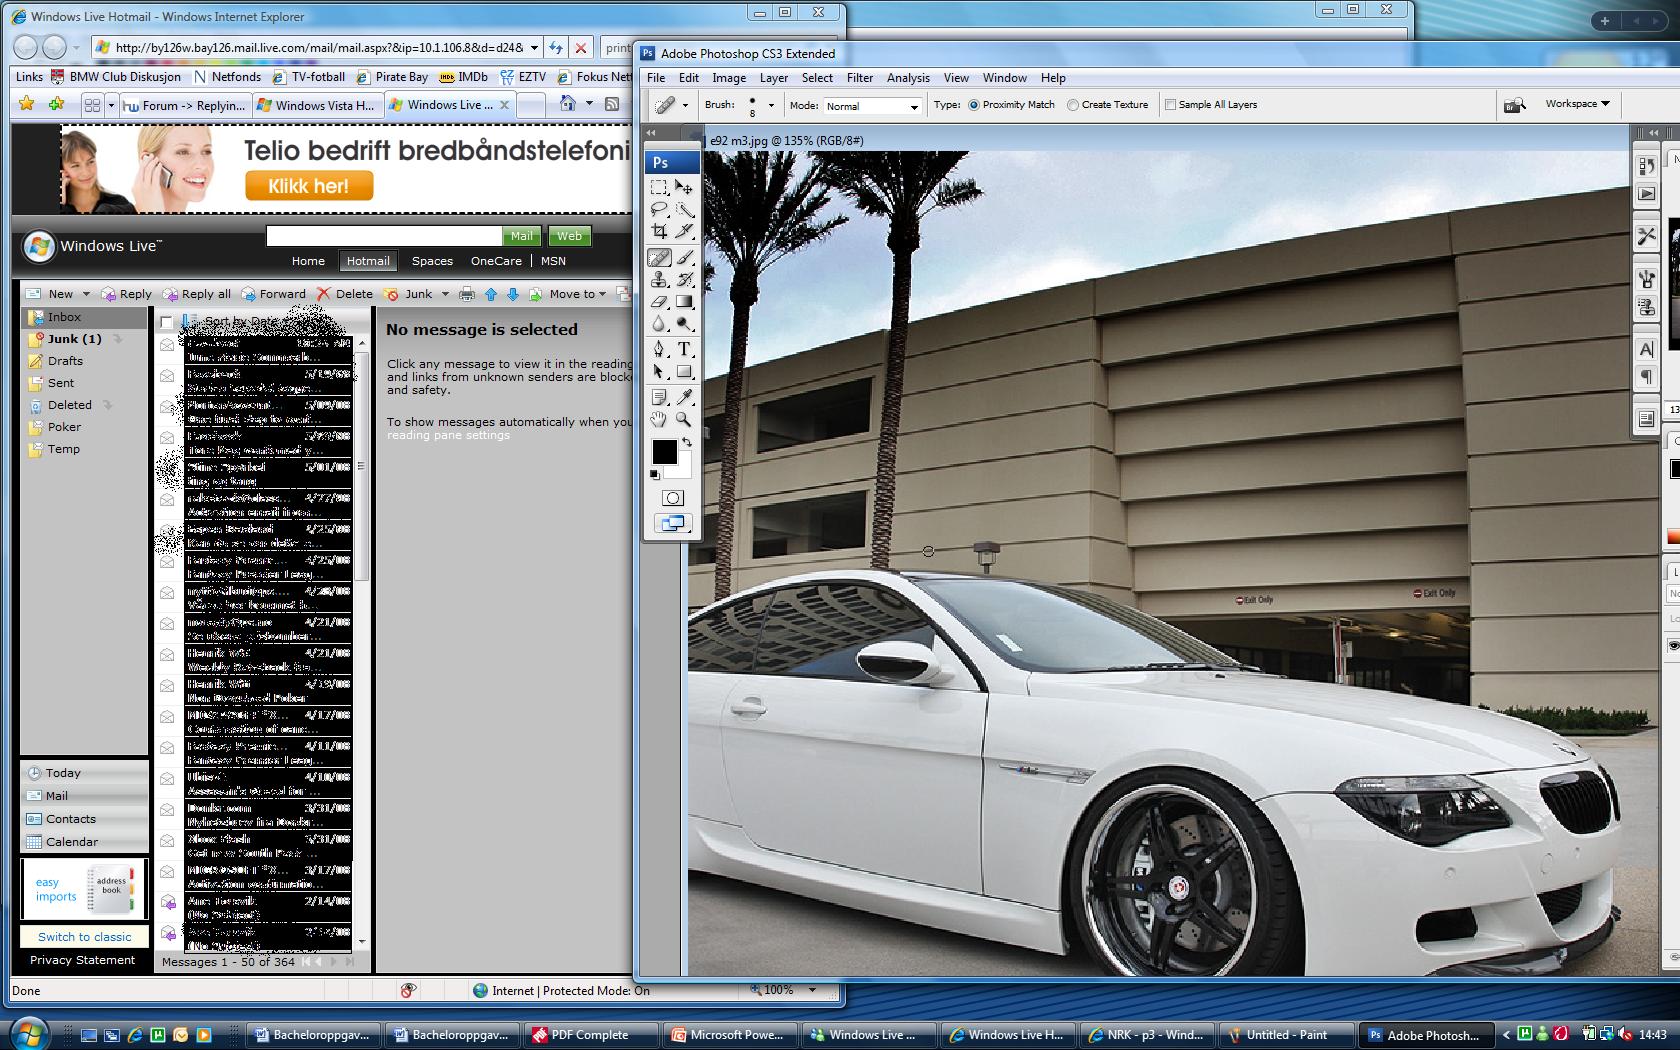Select the Proximity Match radio button
The width and height of the screenshot is (1680, 1050).
(973, 105)
